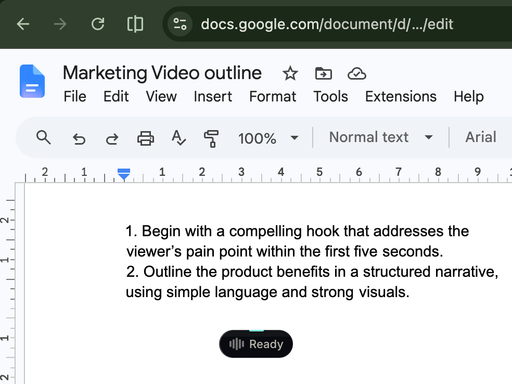This screenshot has height=384, width=512.
Task: Print the document
Action: click(145, 138)
